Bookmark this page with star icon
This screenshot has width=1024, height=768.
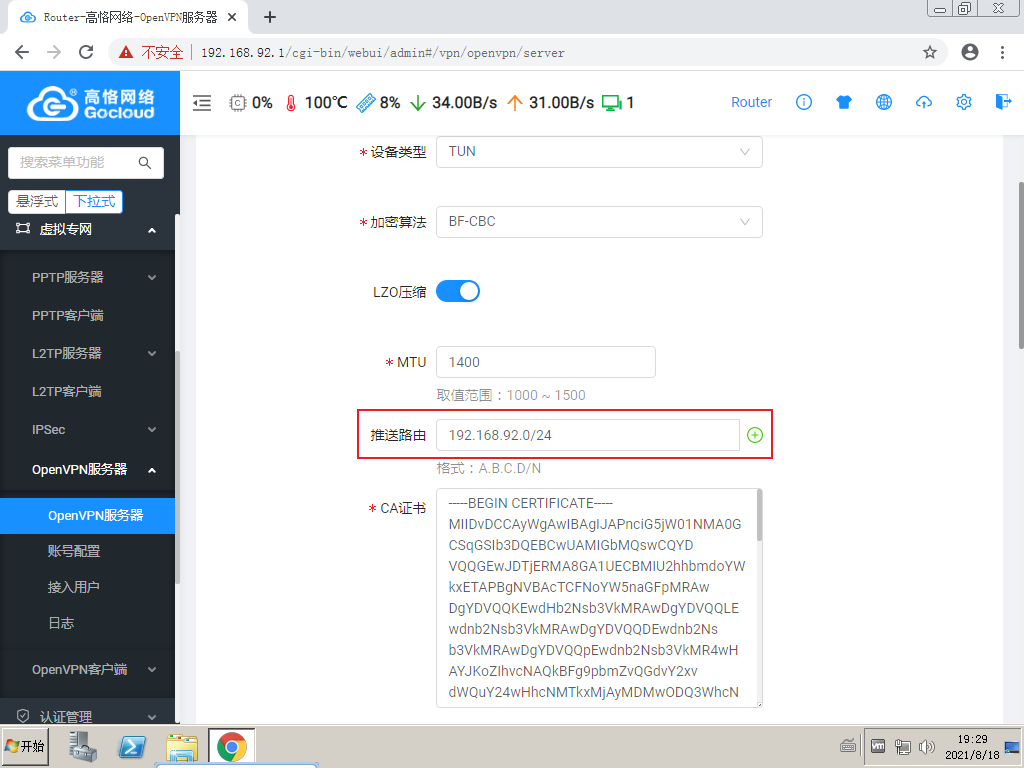point(930,52)
